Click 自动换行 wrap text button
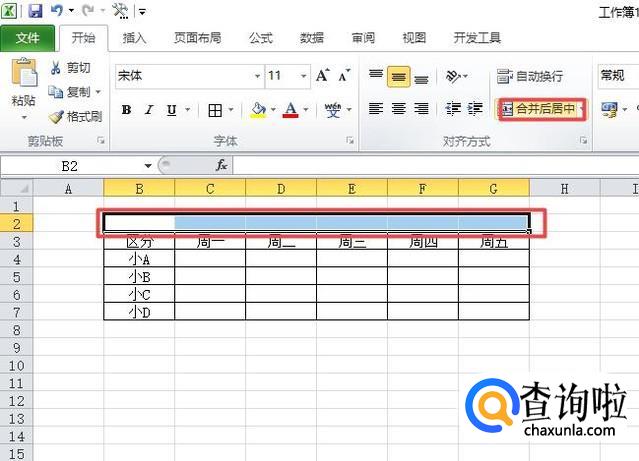This screenshot has width=639, height=461. 530,76
